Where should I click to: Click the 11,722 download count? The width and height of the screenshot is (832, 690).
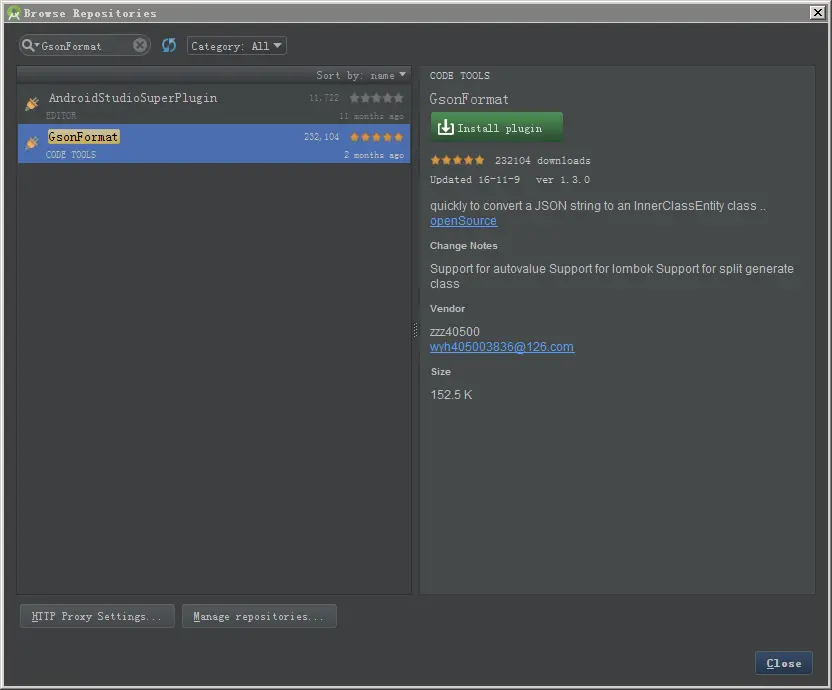click(x=324, y=98)
